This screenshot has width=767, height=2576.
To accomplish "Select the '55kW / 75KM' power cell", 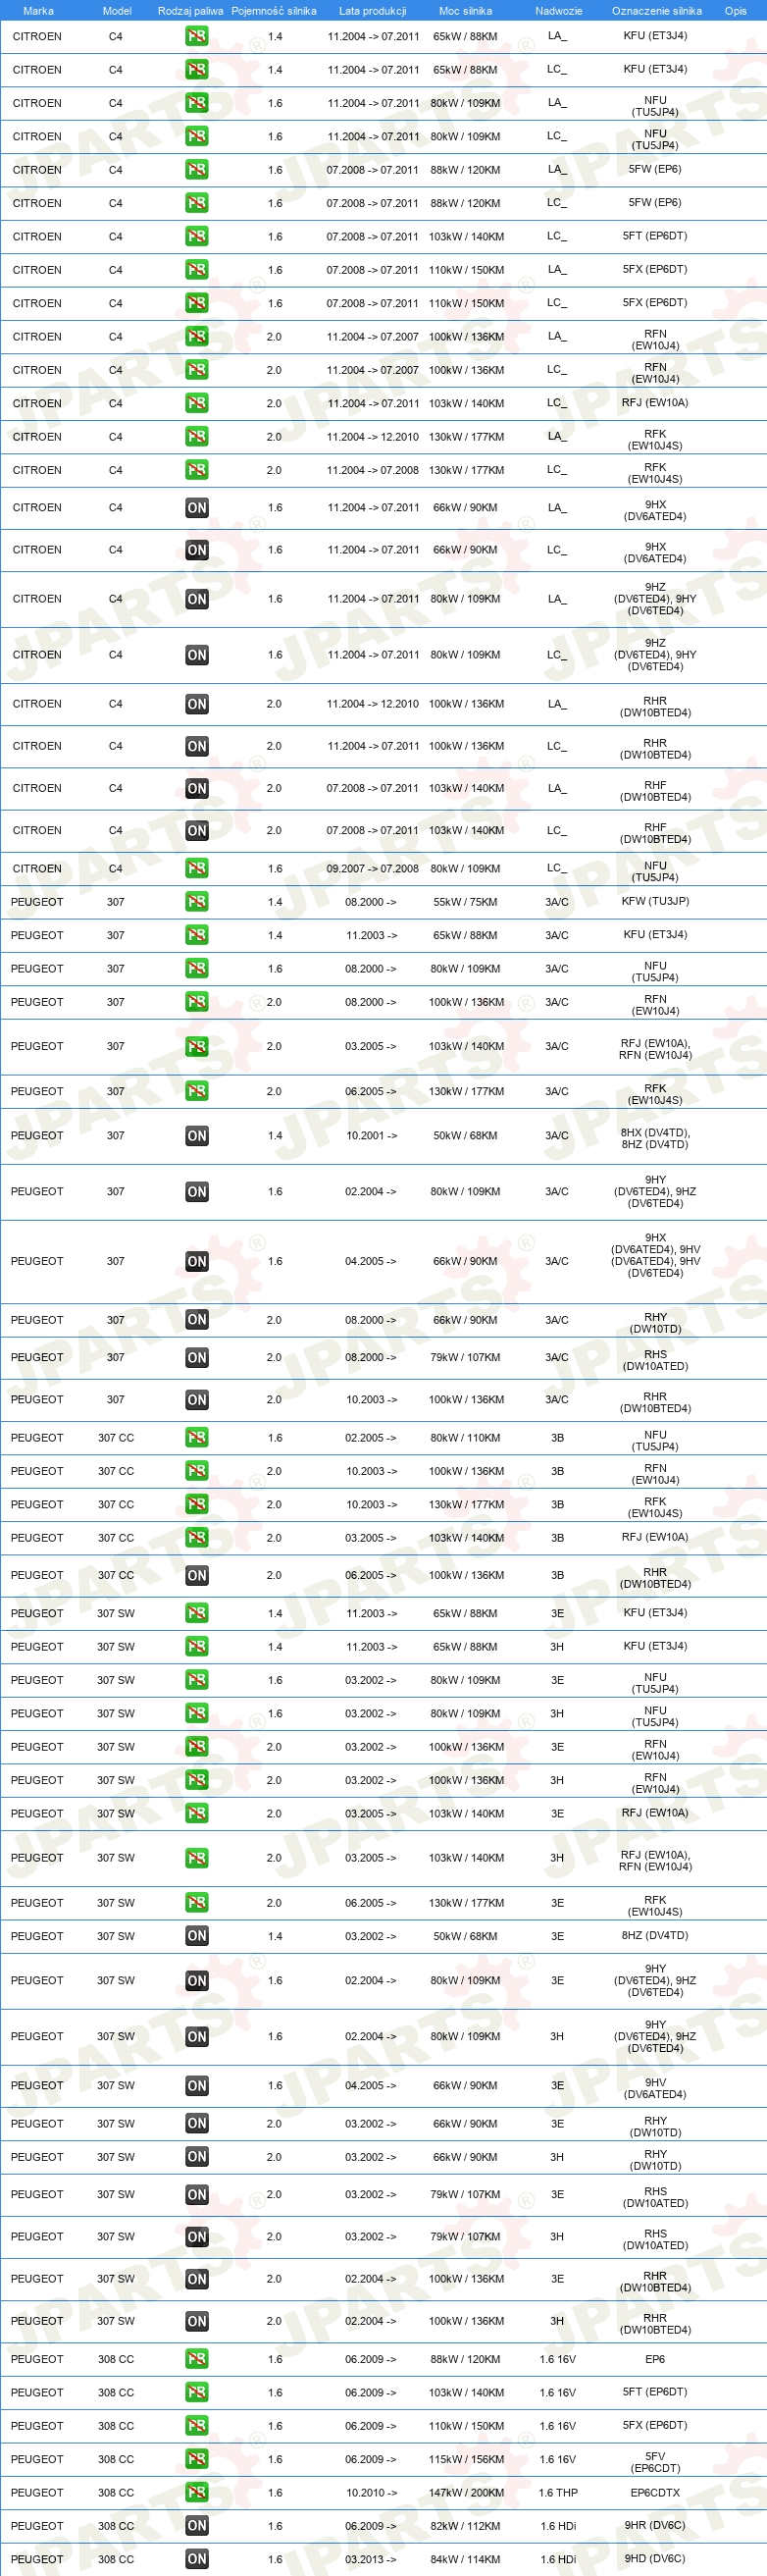I will point(465,902).
